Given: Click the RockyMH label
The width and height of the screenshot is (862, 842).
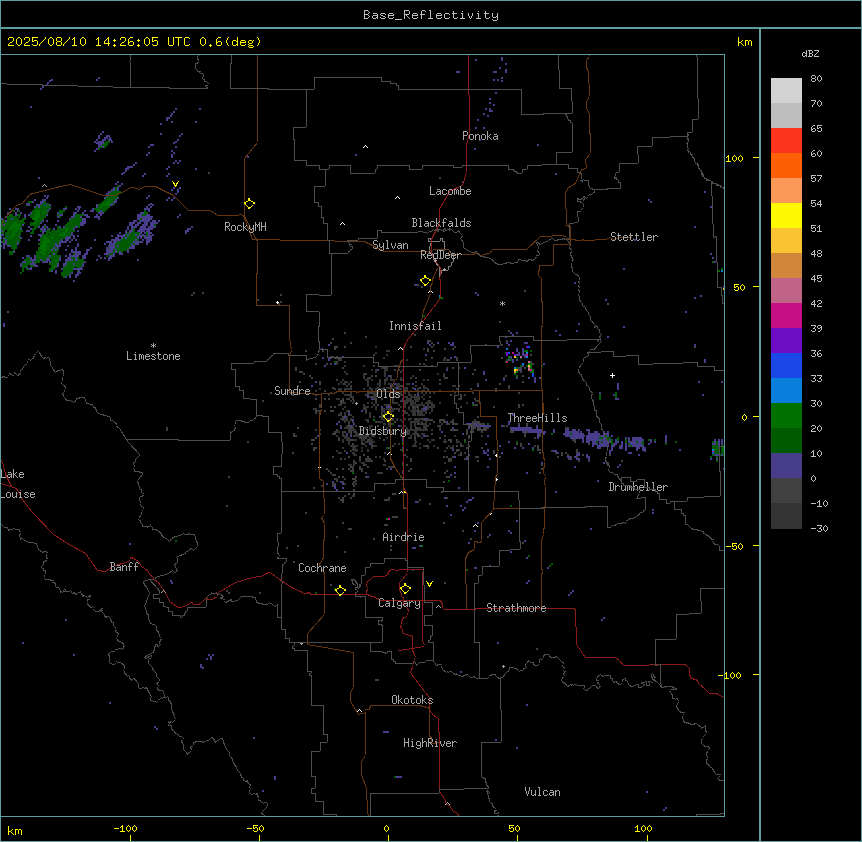Looking at the screenshot, I should point(245,227).
